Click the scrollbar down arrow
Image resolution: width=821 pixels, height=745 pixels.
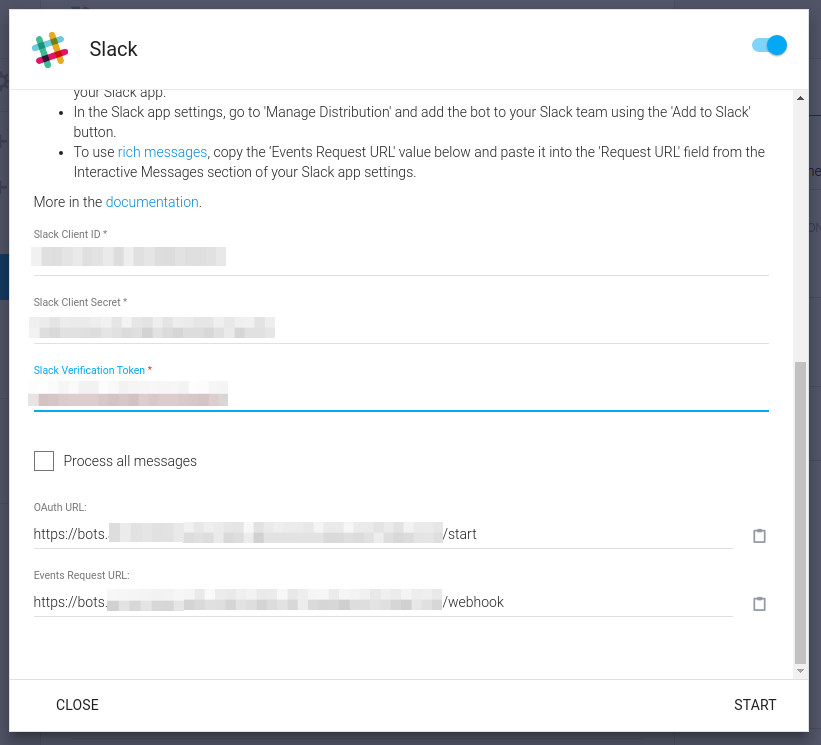point(800,671)
